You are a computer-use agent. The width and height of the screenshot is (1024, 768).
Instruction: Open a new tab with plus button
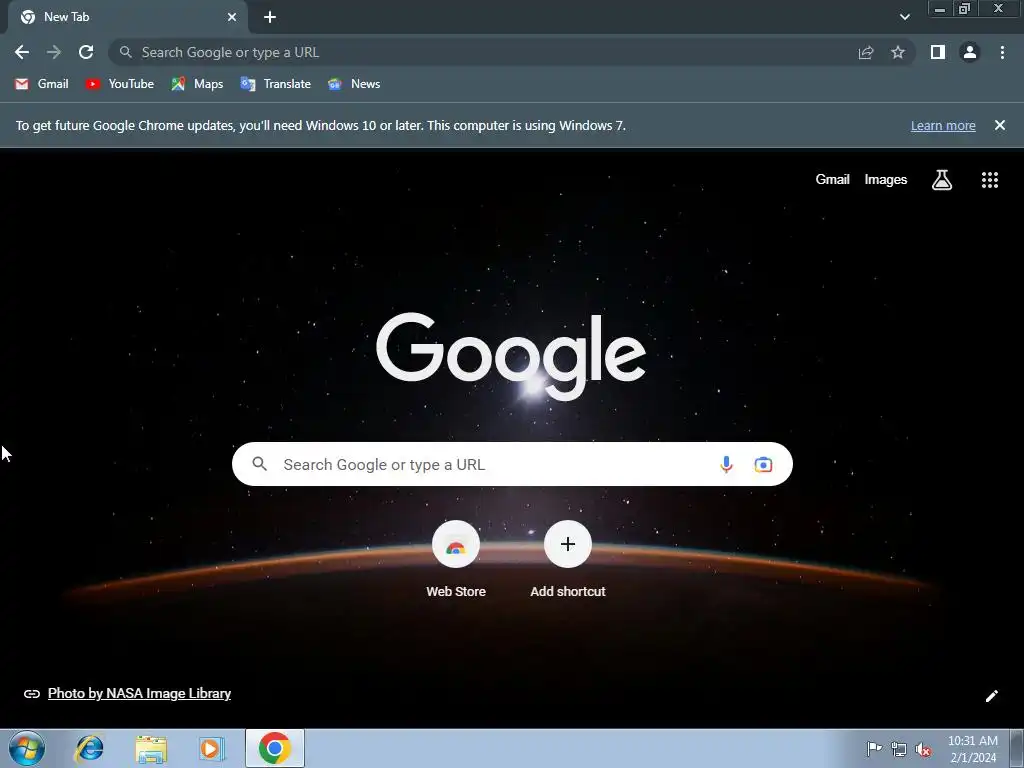point(270,17)
